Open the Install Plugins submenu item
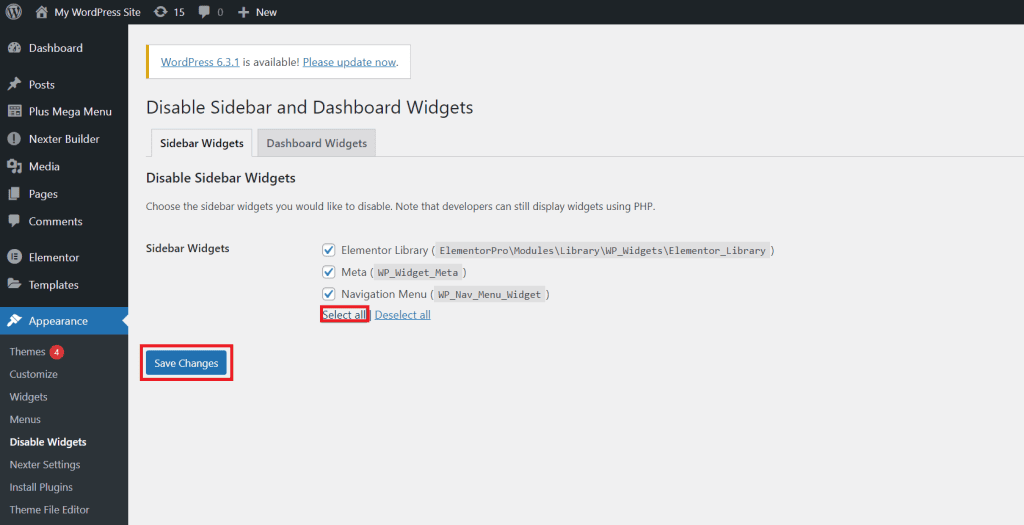 [x=40, y=487]
